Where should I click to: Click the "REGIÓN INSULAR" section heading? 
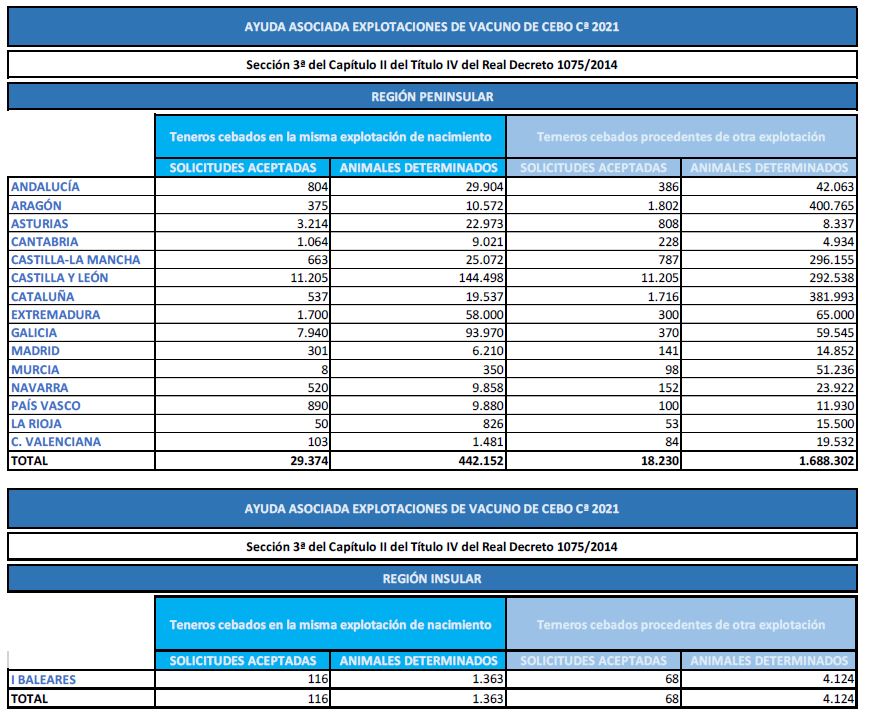pos(432,579)
